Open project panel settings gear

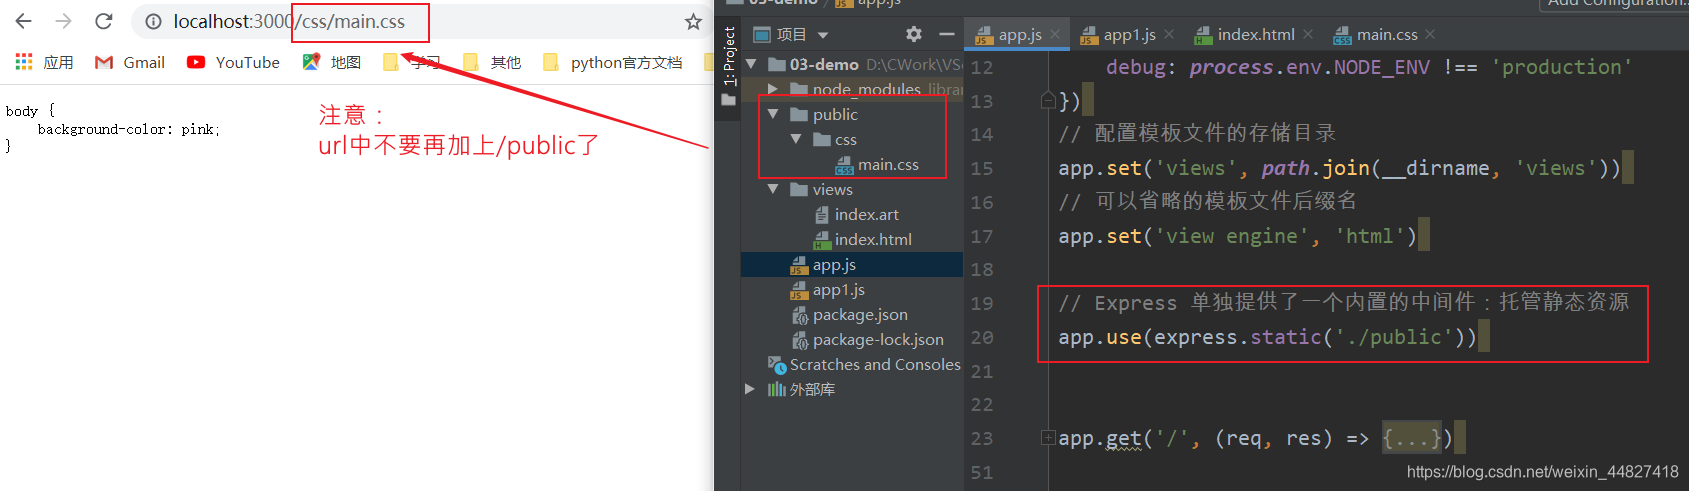(x=914, y=34)
